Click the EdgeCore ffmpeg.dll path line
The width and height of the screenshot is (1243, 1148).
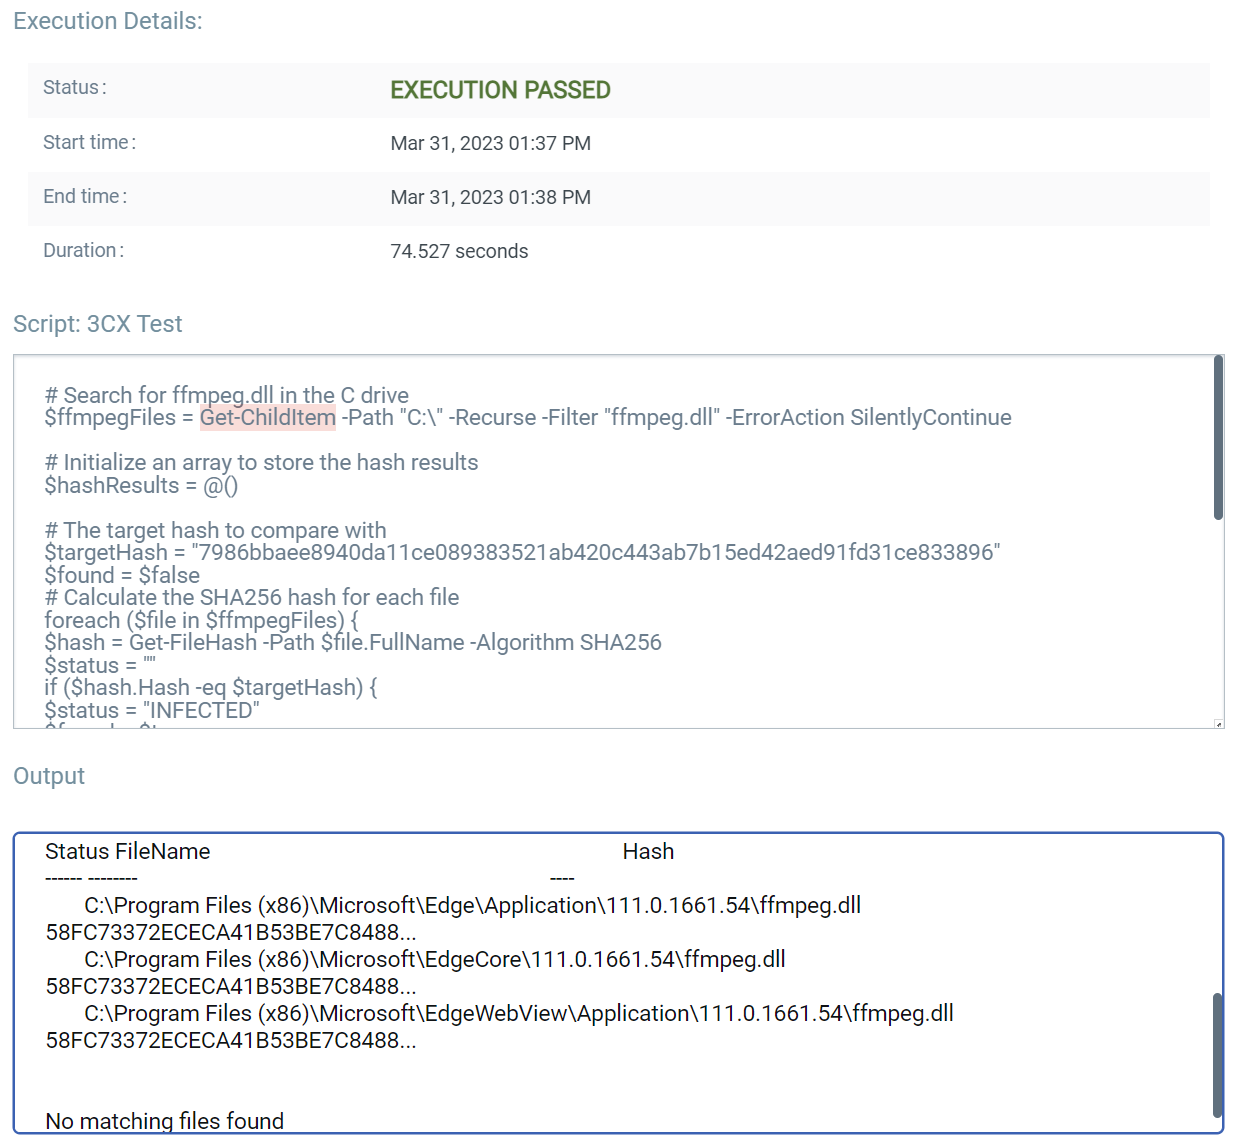pos(435,959)
